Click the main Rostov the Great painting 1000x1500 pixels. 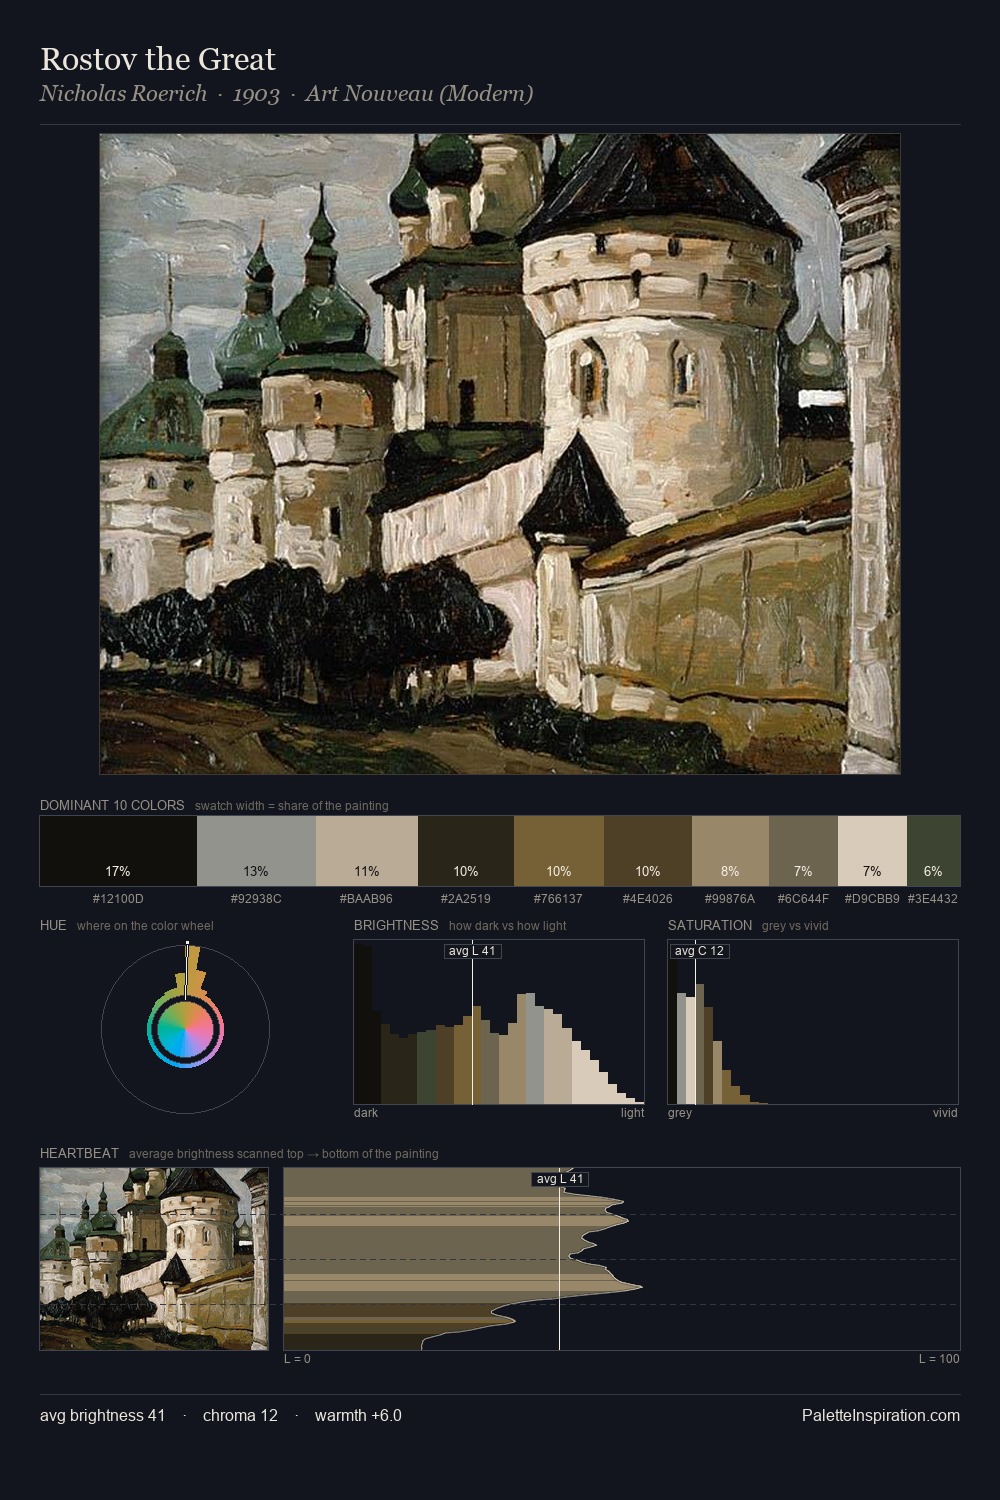(x=500, y=454)
